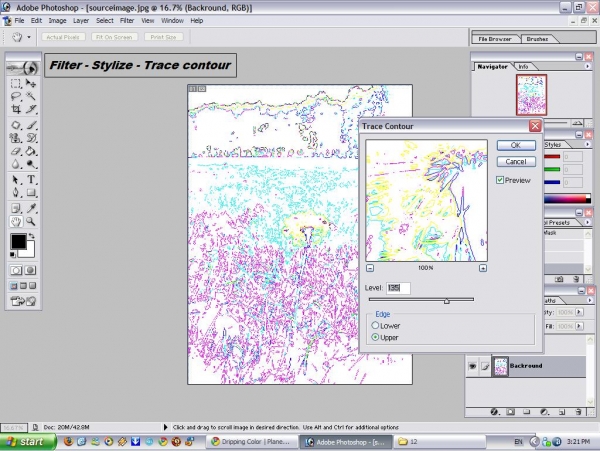Select the Zoom tool
The image size is (600, 451).
(x=31, y=221)
